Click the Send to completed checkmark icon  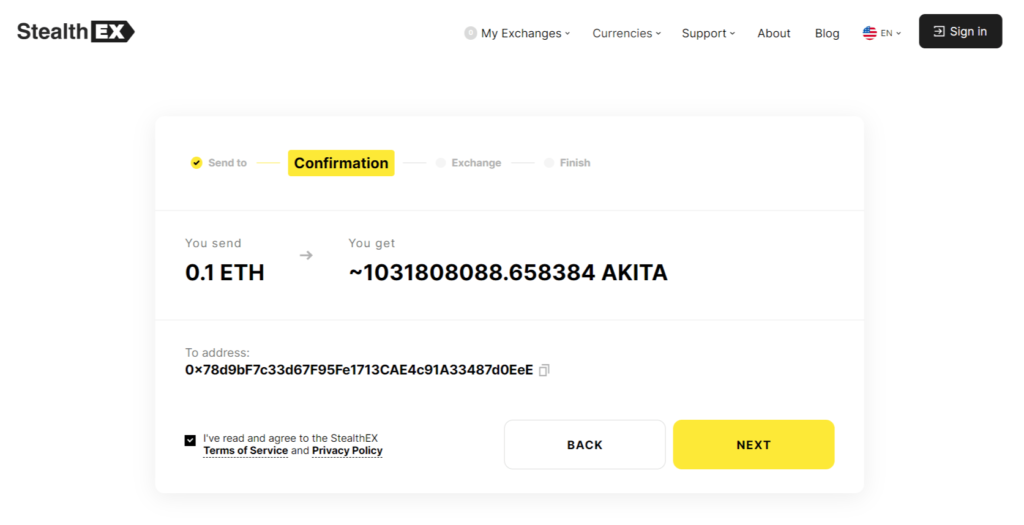pos(196,163)
